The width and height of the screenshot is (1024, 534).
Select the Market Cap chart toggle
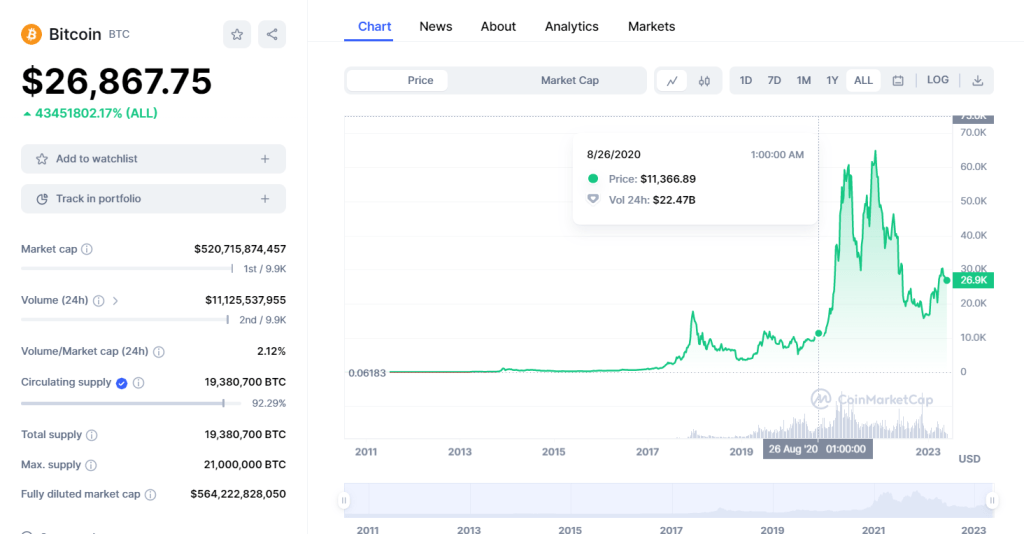click(569, 80)
